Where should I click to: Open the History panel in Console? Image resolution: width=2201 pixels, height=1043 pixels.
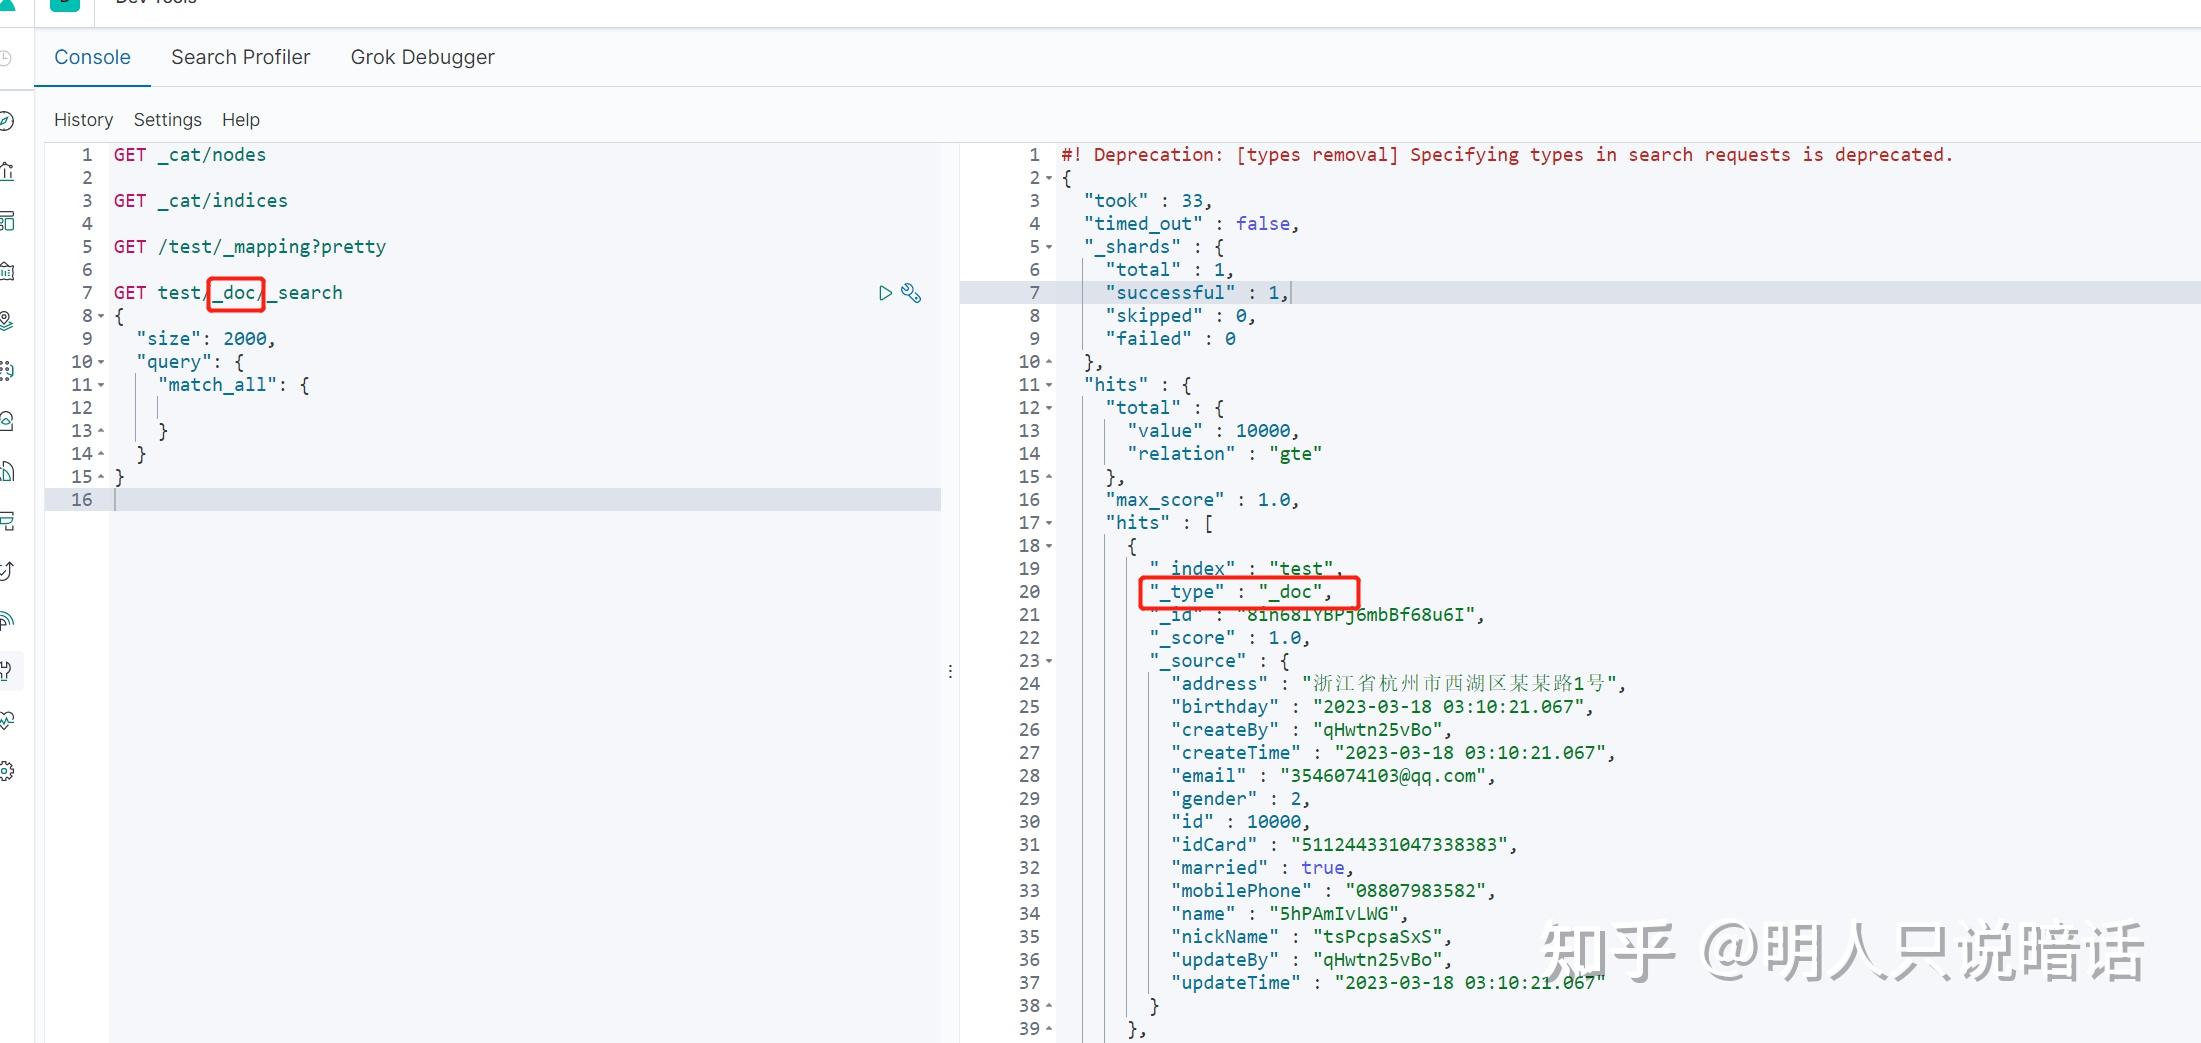[83, 119]
